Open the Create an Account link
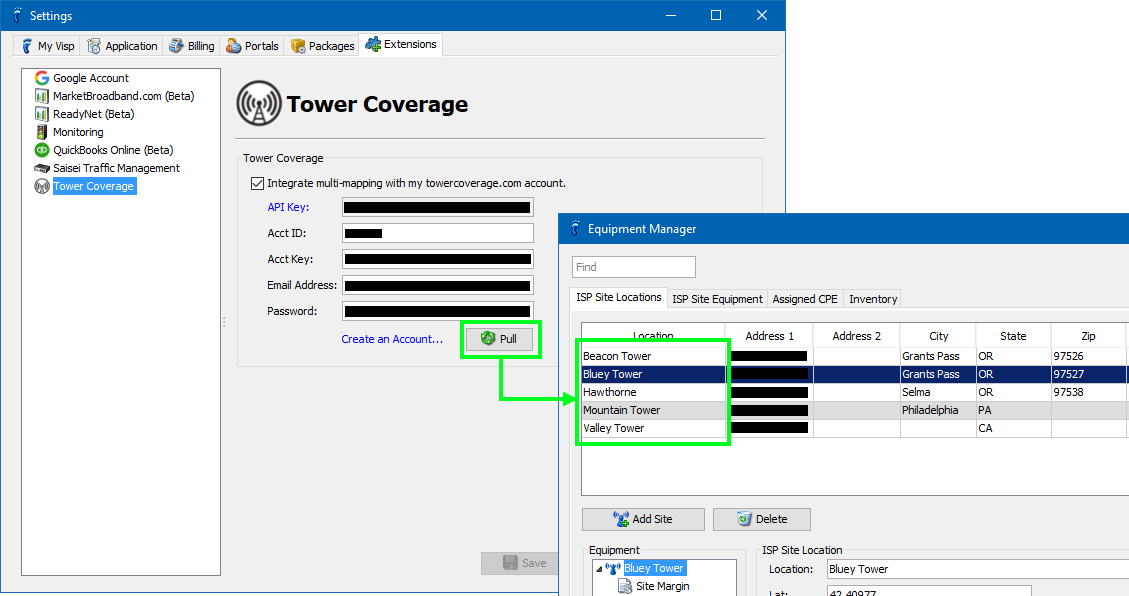The width and height of the screenshot is (1129, 596). (x=392, y=339)
